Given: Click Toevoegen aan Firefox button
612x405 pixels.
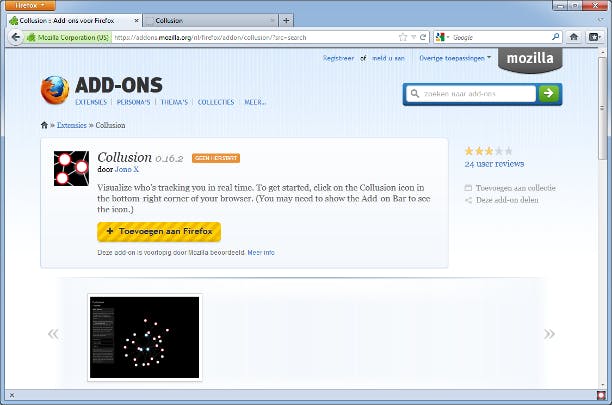Looking at the screenshot, I should pos(159,232).
